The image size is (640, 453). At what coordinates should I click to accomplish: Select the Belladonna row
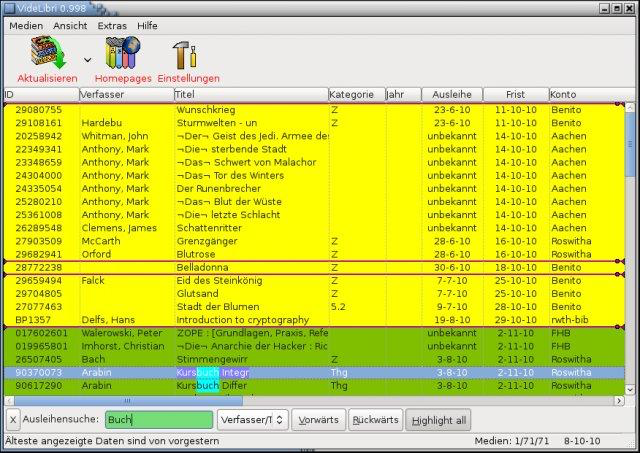pos(314,267)
